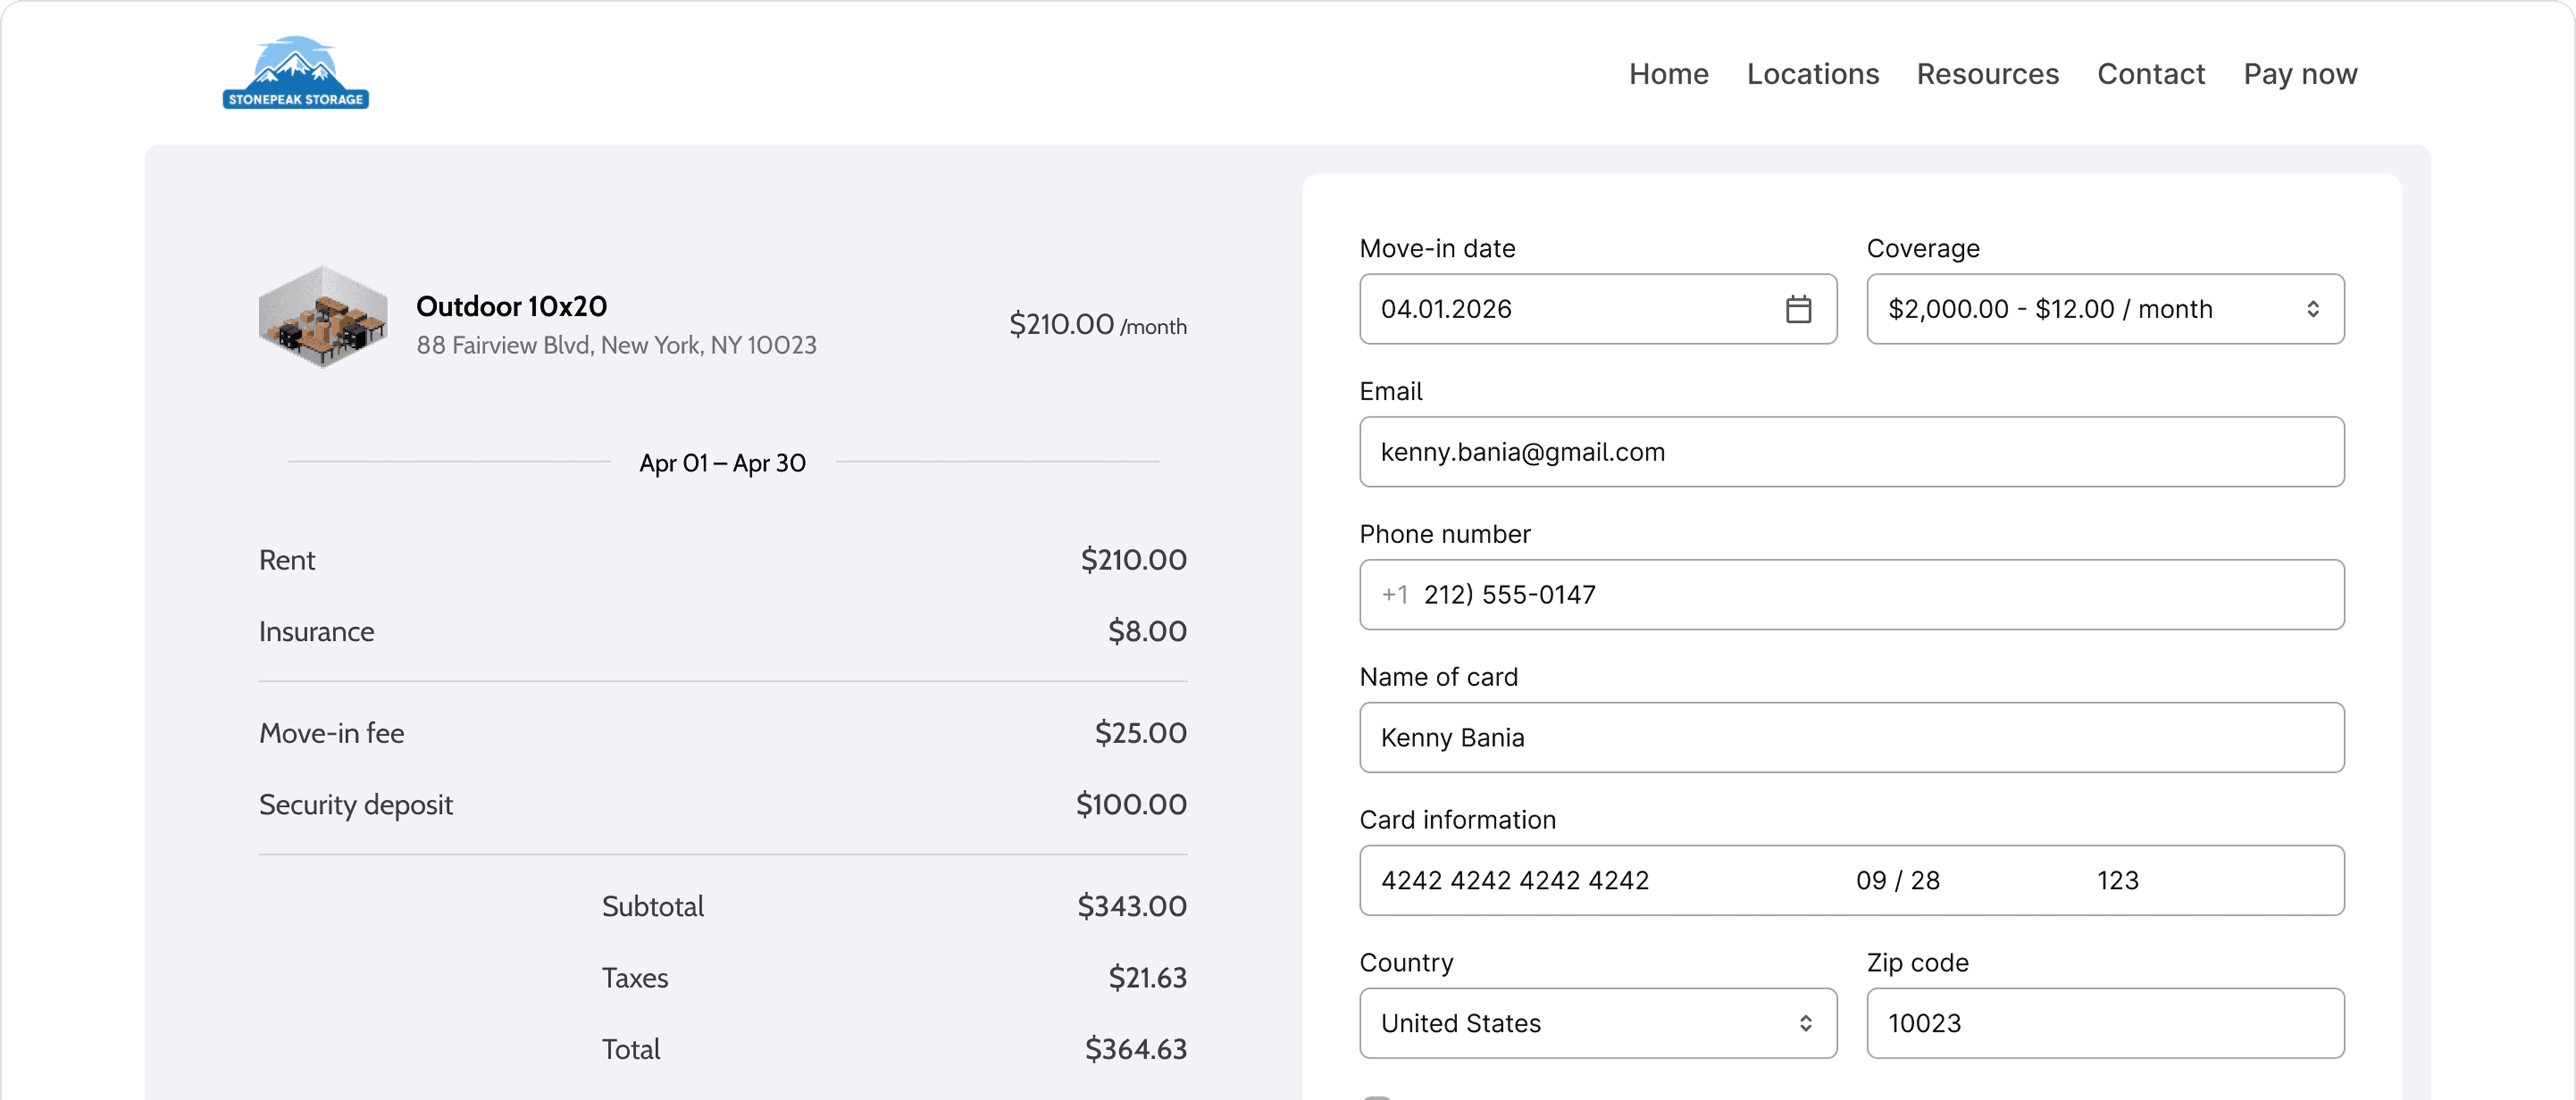This screenshot has width=2576, height=1100.
Task: Click the Outdoor 10x20 unit title
Action: (511, 306)
